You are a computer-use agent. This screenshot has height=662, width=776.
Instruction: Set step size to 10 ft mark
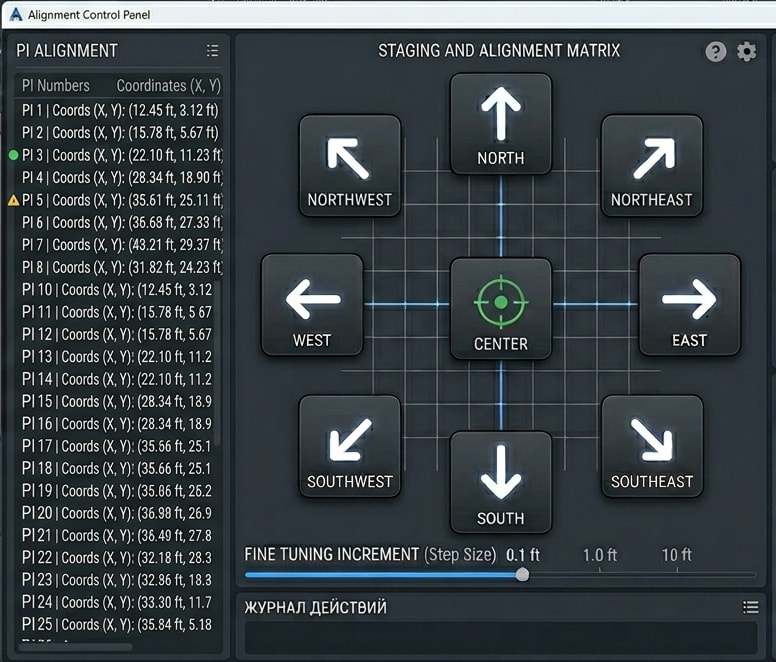click(x=677, y=555)
